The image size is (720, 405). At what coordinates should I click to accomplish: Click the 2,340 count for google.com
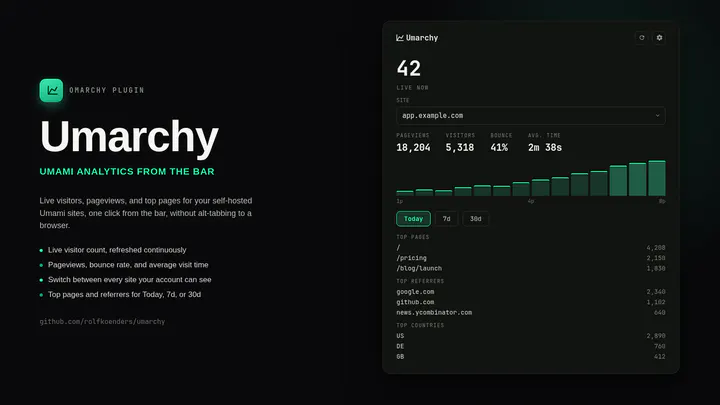coord(656,292)
